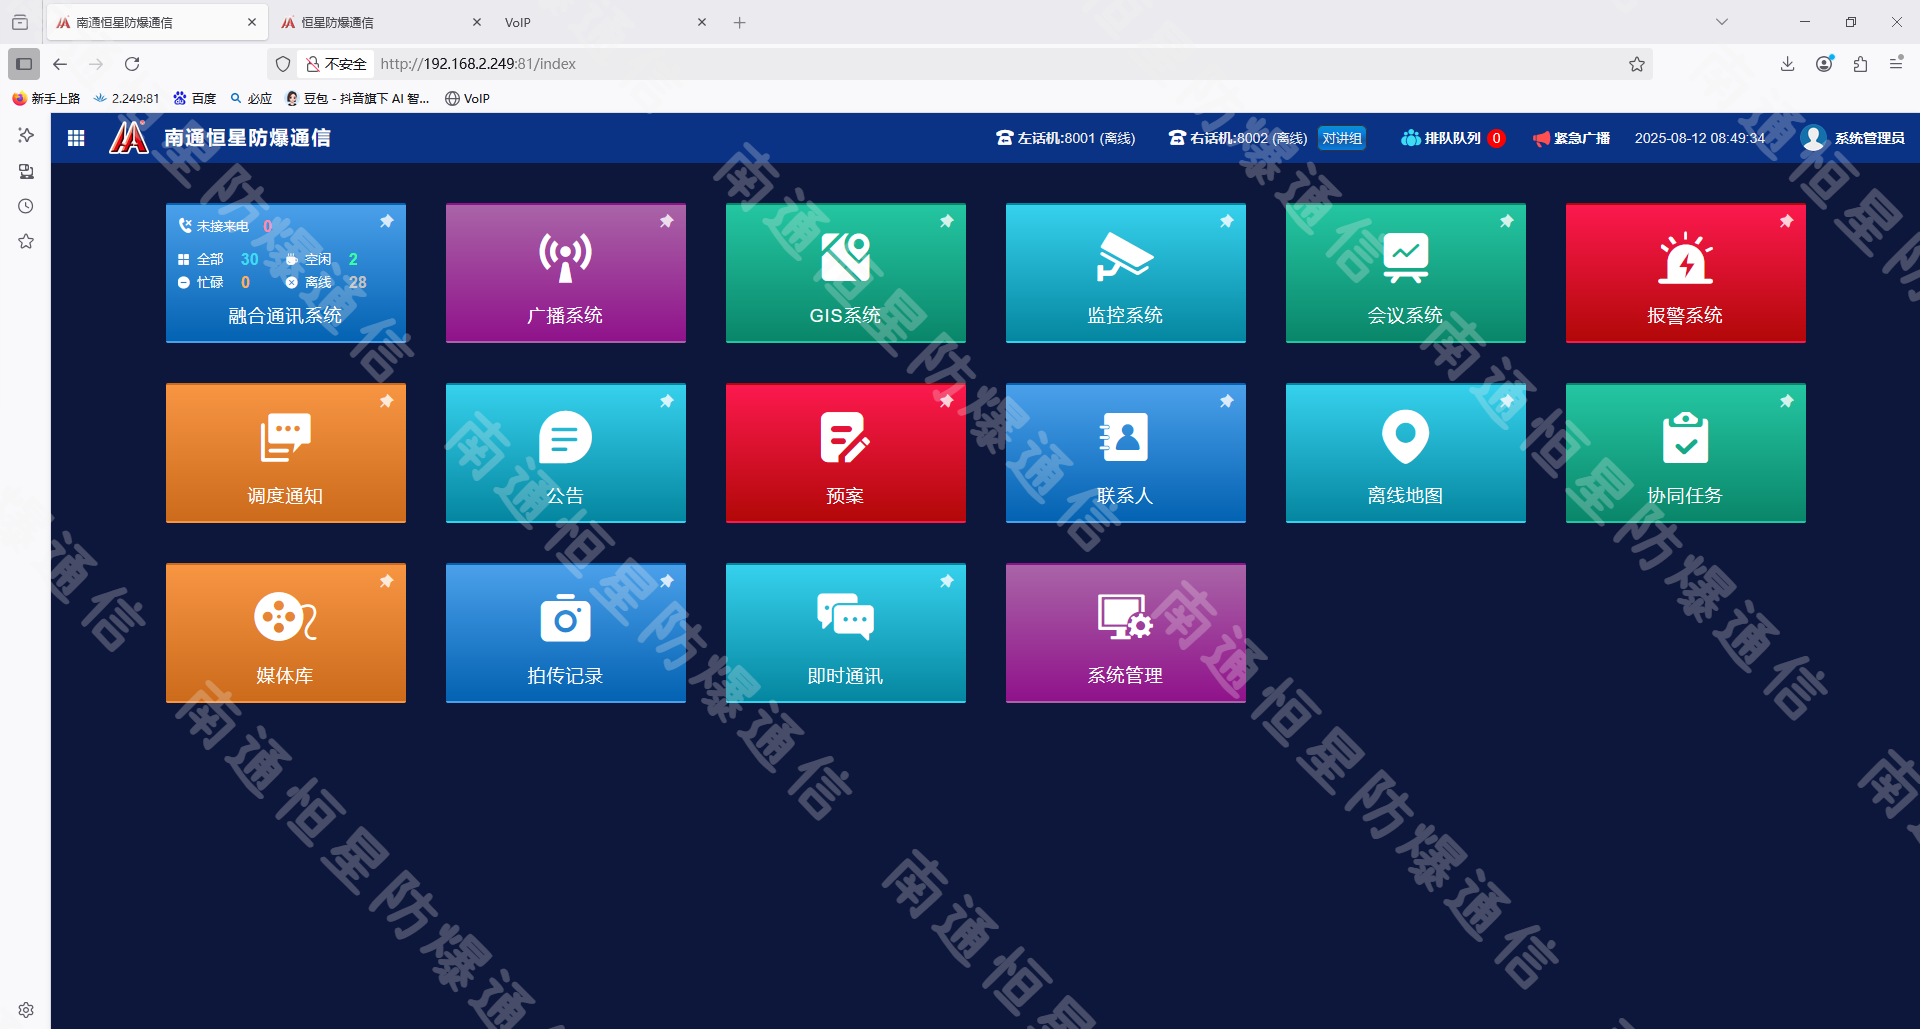
Task: Open the GIS系统 map tile
Action: coord(845,273)
